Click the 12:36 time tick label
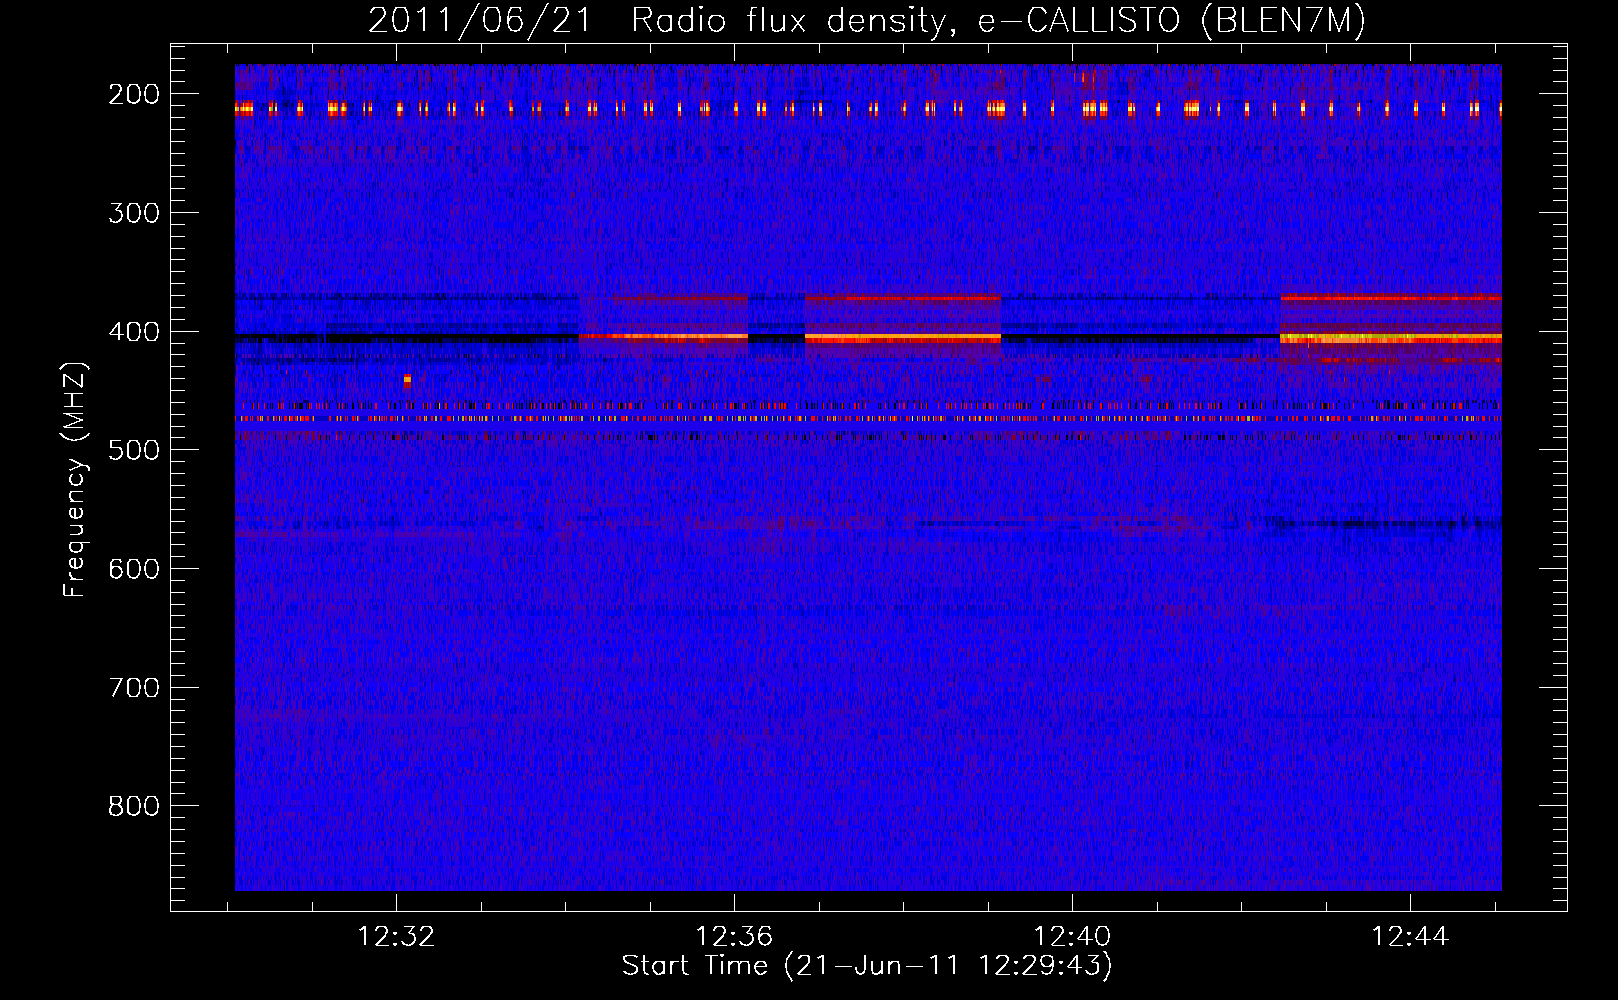1618x1000 pixels. pos(735,937)
